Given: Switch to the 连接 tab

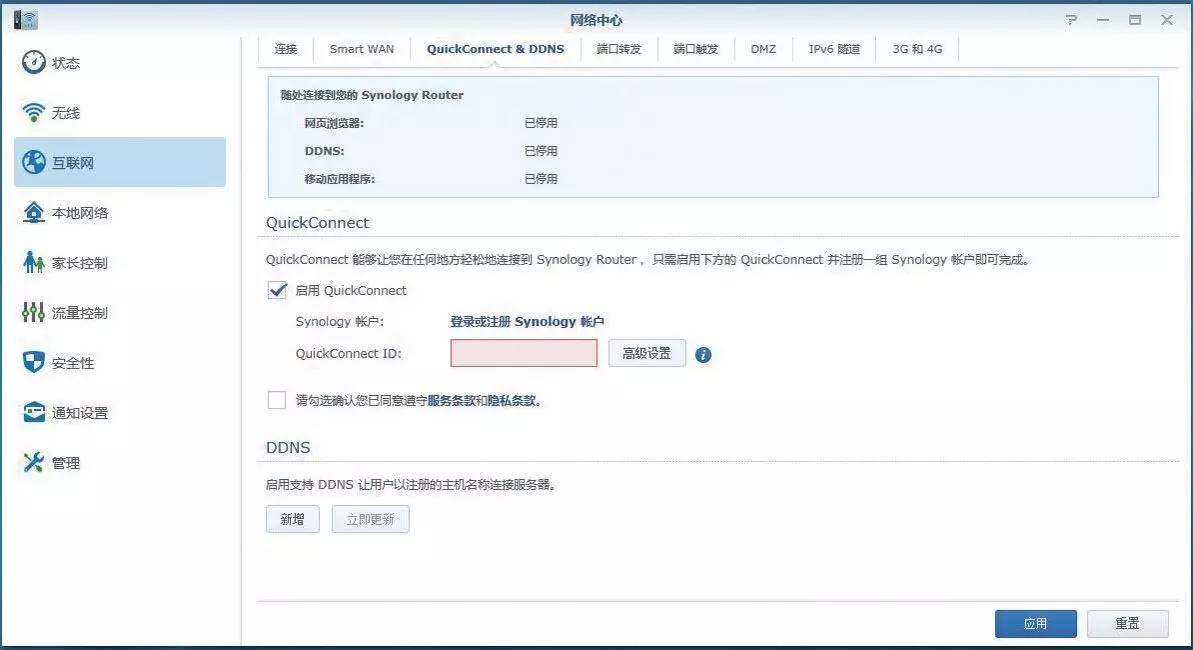Looking at the screenshot, I should click(286, 49).
